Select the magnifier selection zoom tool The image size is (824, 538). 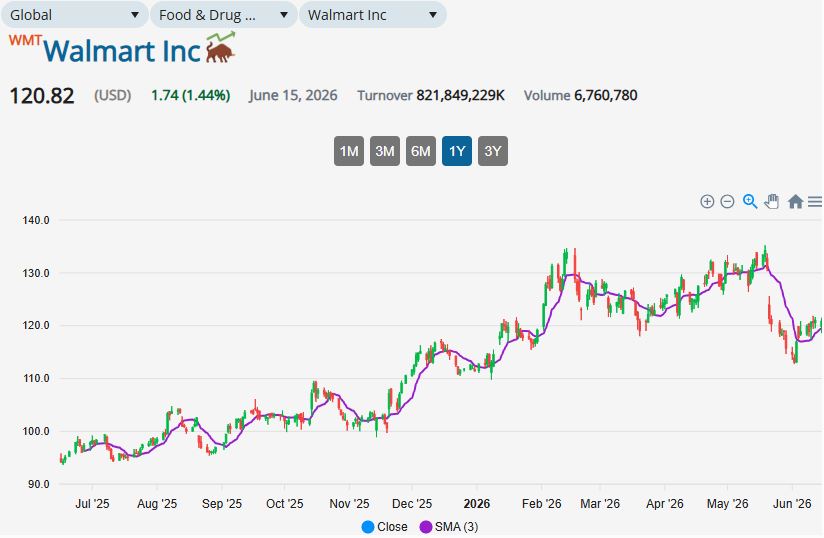(750, 201)
